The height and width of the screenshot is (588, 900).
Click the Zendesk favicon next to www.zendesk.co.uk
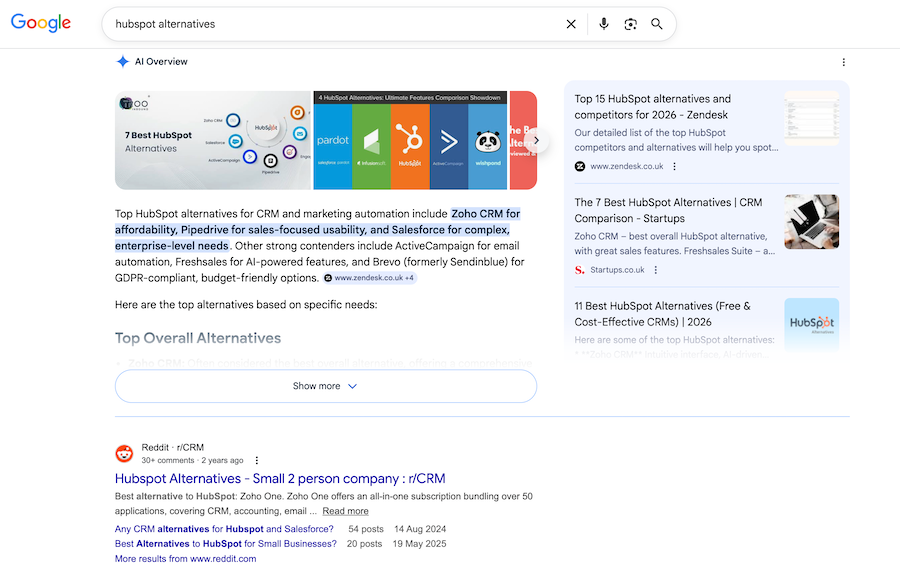[x=580, y=167]
